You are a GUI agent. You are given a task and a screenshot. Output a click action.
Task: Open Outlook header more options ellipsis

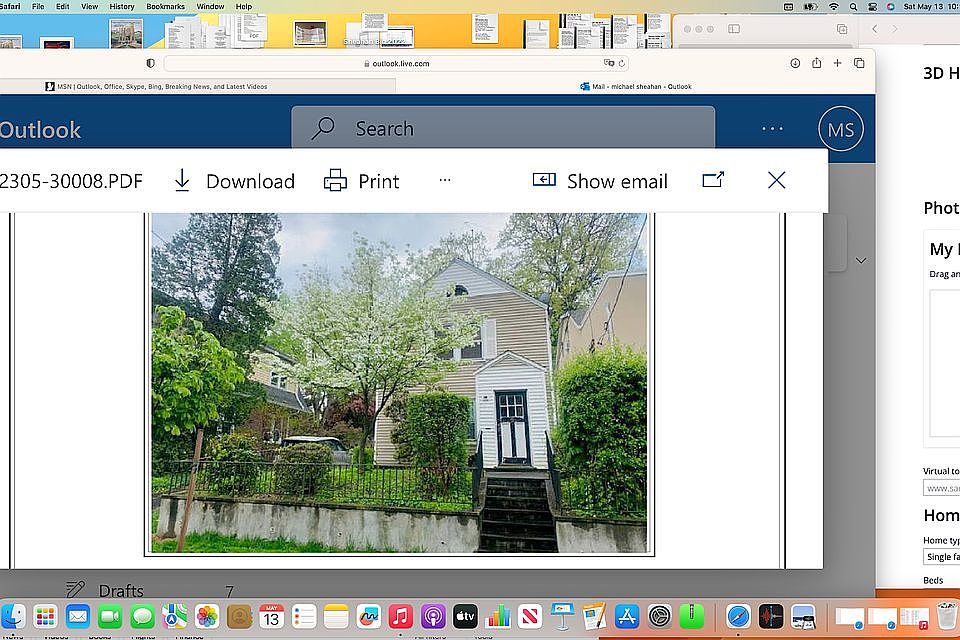(773, 129)
